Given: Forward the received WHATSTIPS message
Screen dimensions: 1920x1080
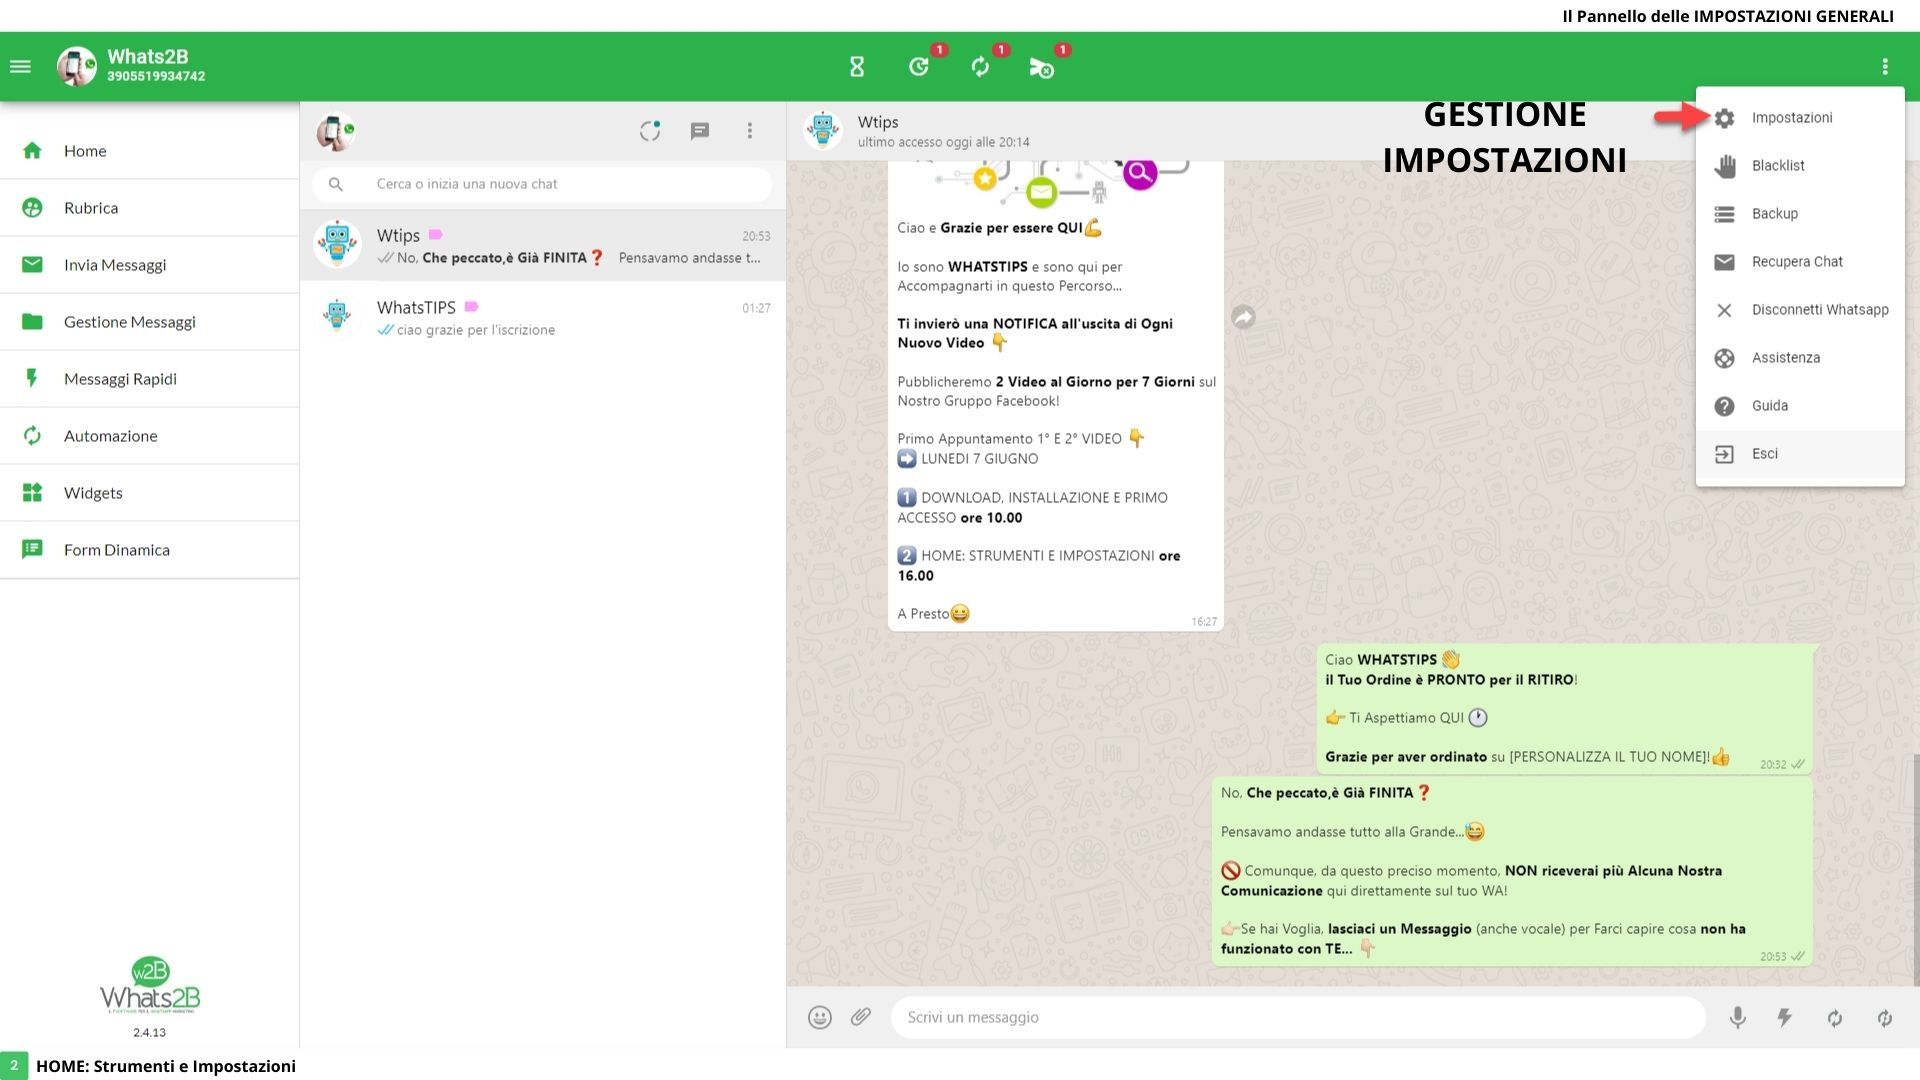Looking at the screenshot, I should [1243, 317].
